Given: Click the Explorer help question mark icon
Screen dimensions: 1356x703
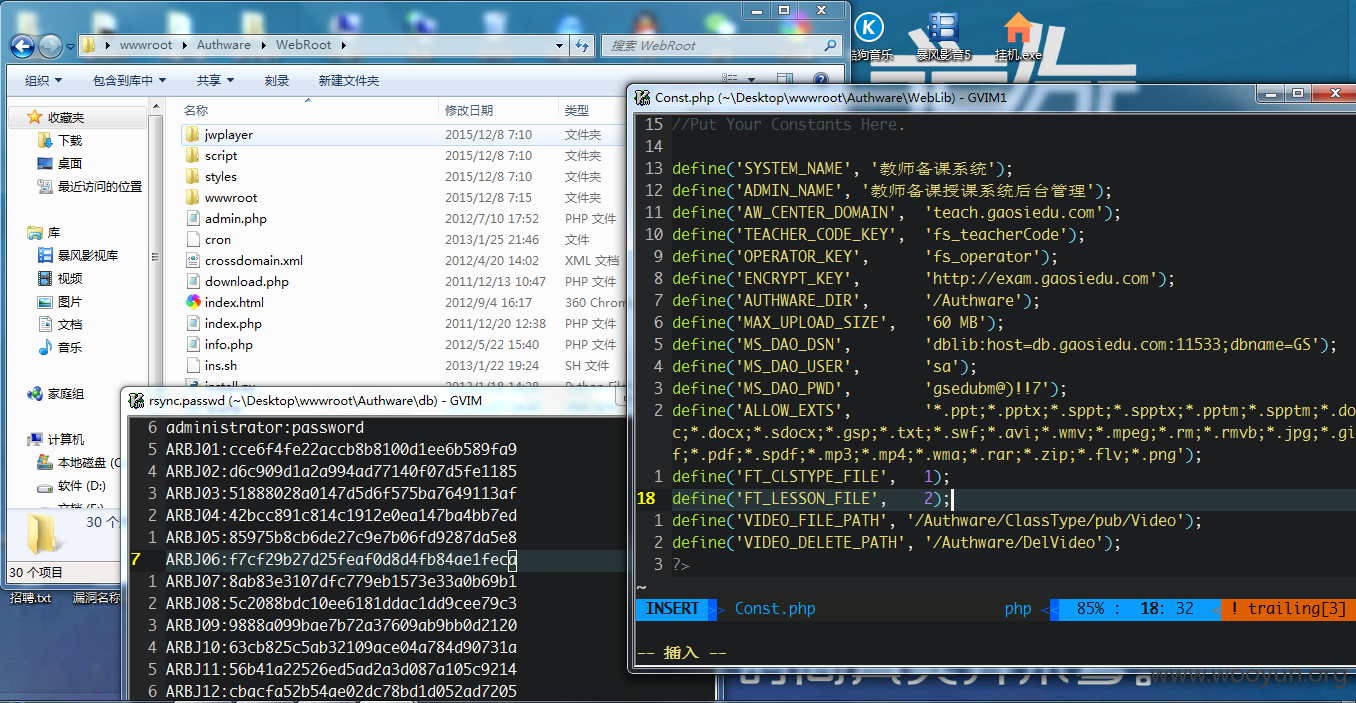Looking at the screenshot, I should (819, 80).
